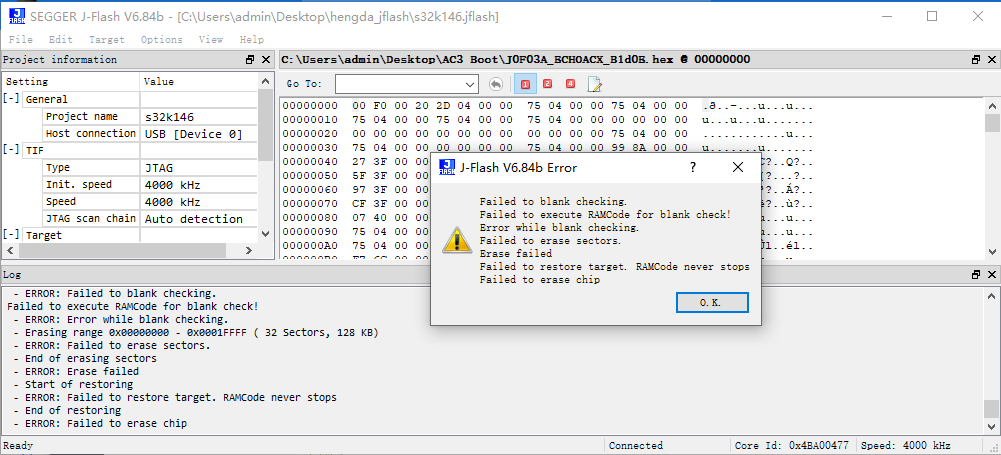Click the Host connection setting row
This screenshot has width=1001, height=455.
[x=91, y=134]
